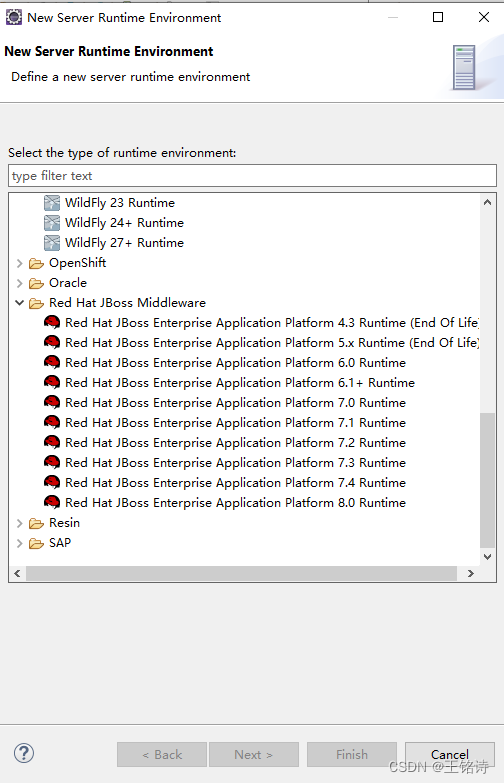The height and width of the screenshot is (783, 504).
Task: Select WildFly 27+ Runtime
Action: coord(124,243)
